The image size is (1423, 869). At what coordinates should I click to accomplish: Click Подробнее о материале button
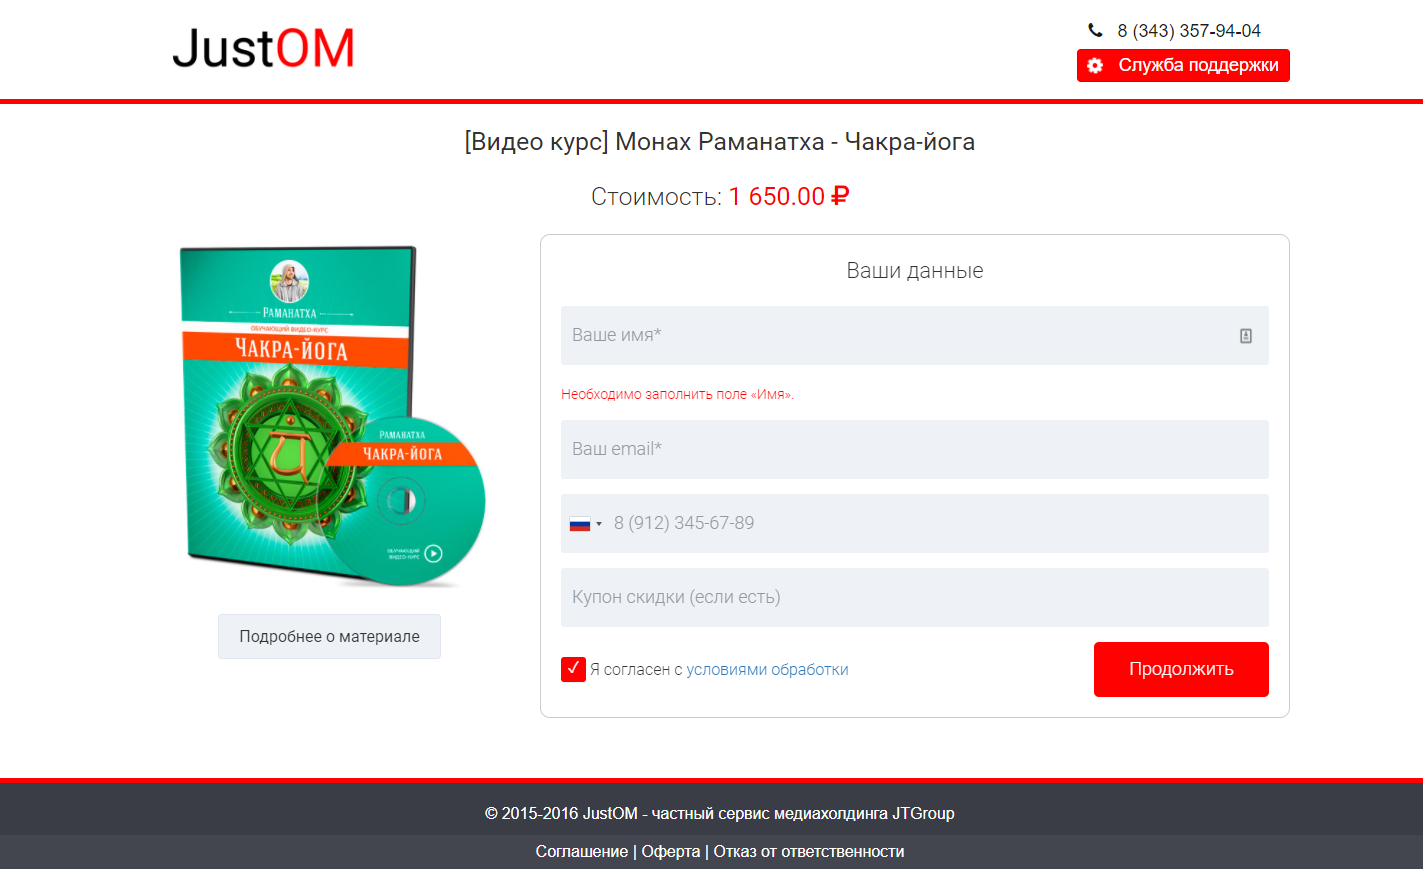click(329, 636)
